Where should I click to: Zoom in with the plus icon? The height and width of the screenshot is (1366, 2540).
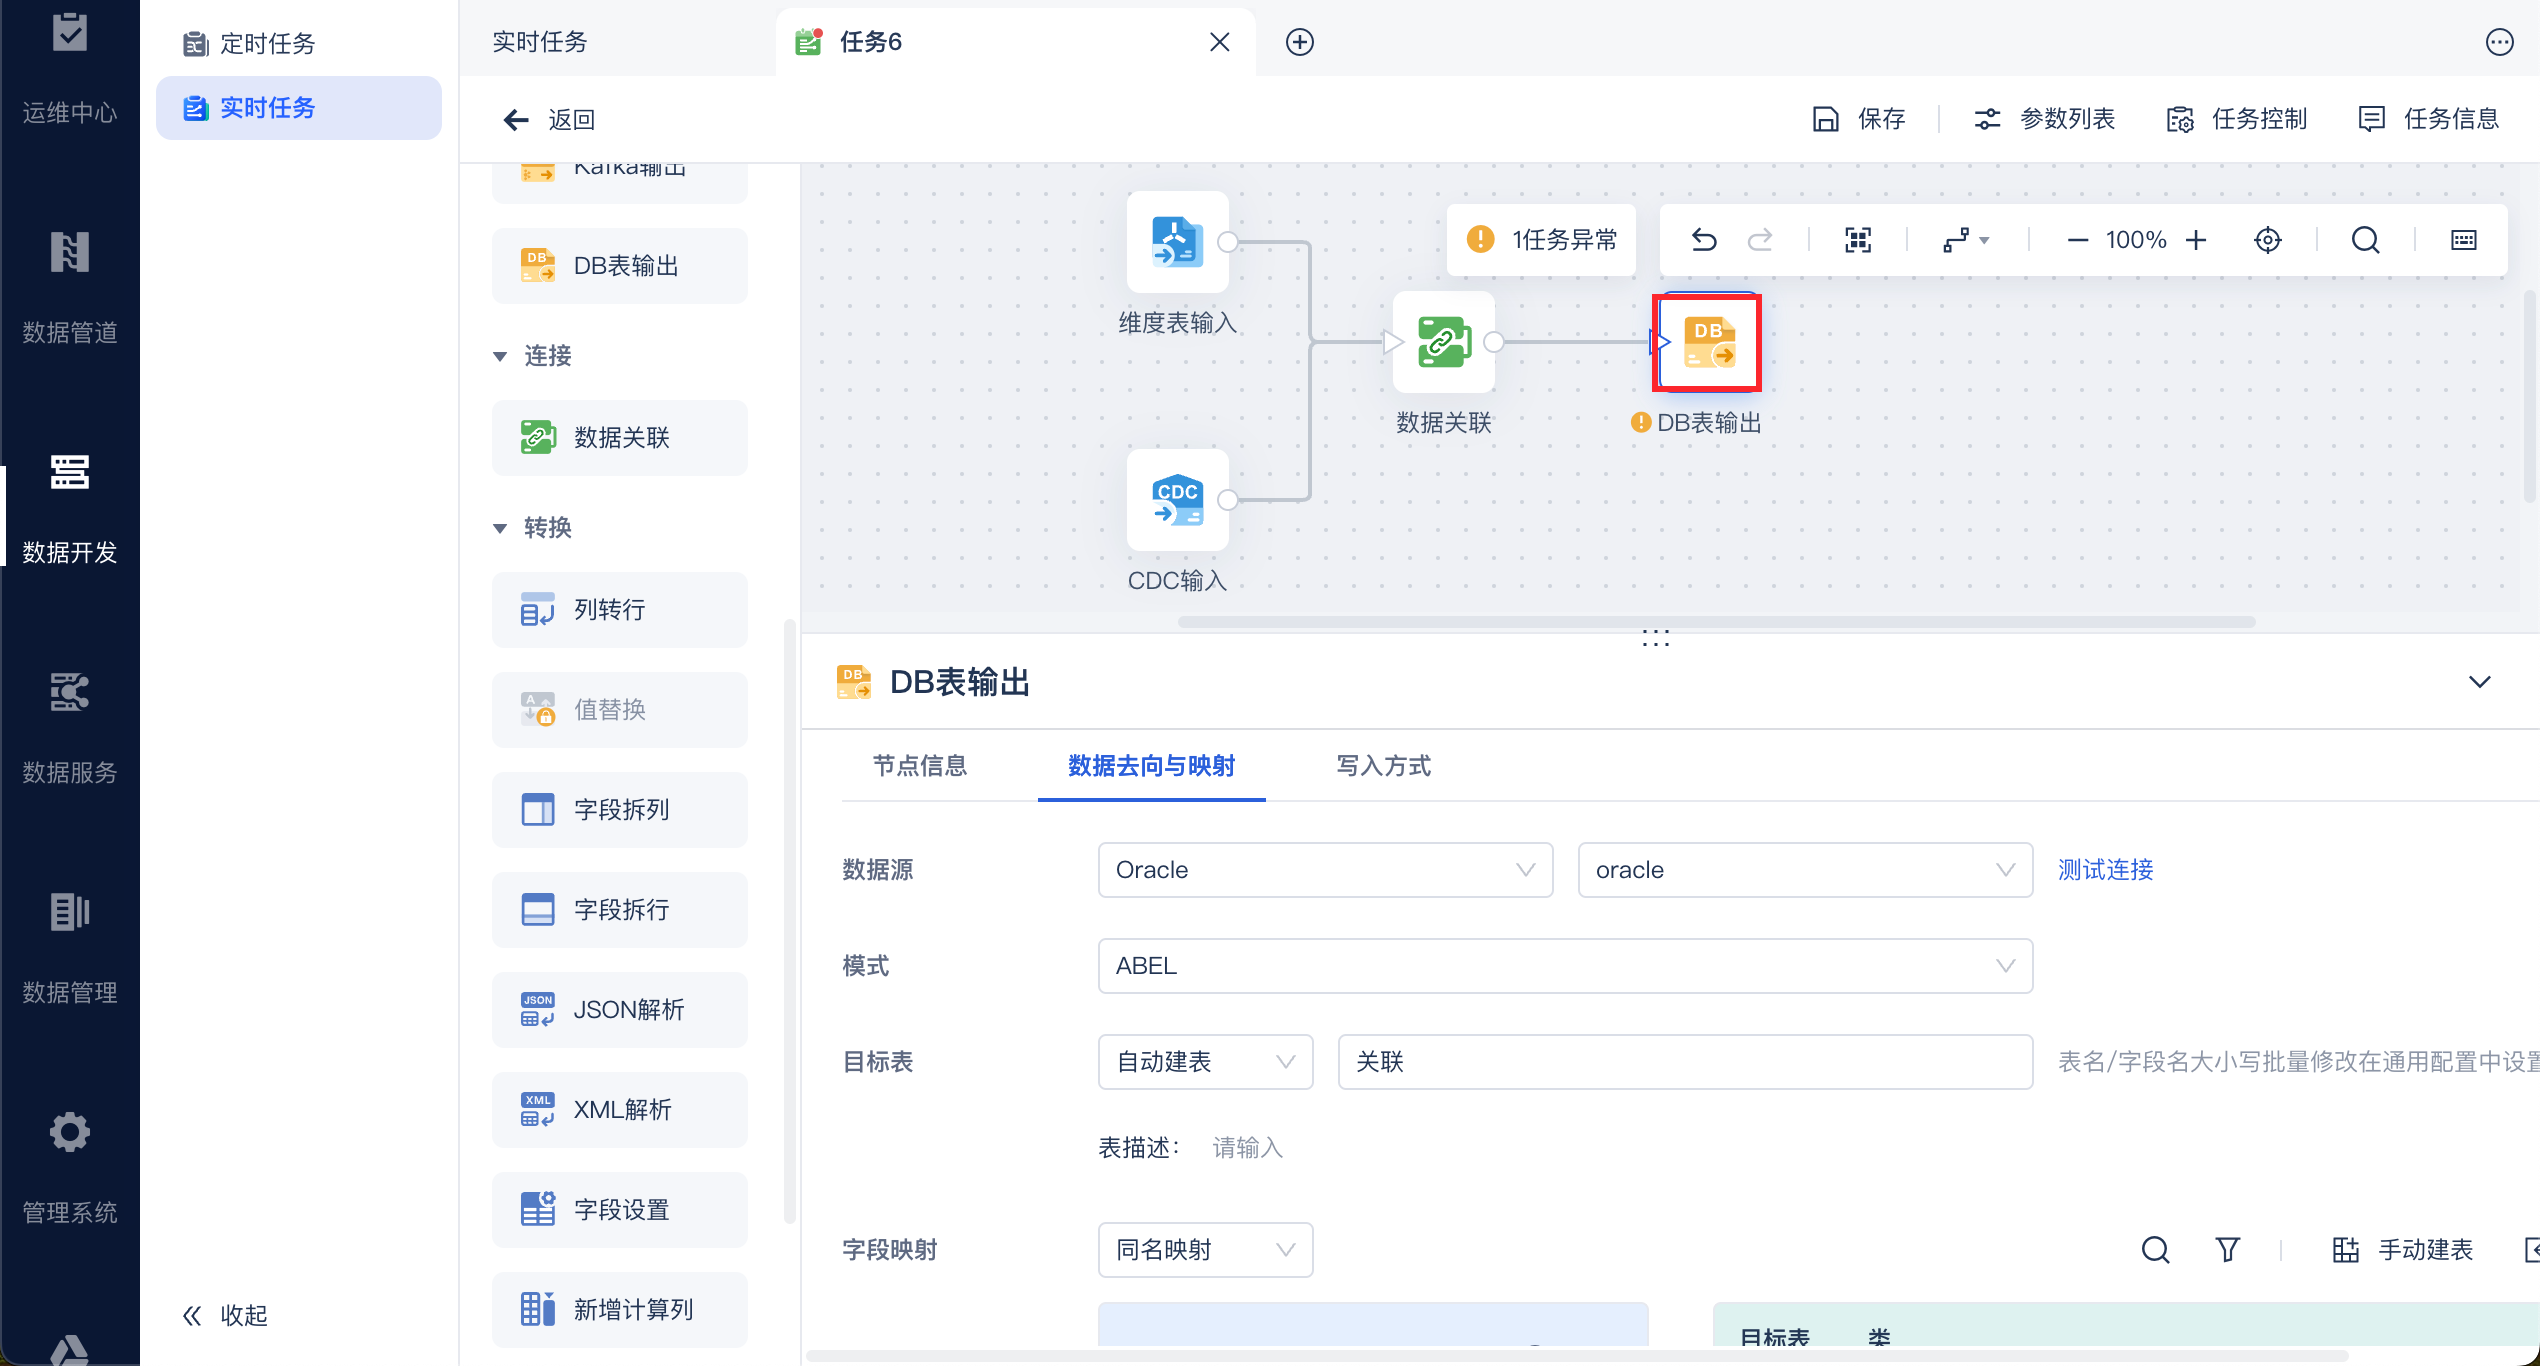[x=2196, y=240]
